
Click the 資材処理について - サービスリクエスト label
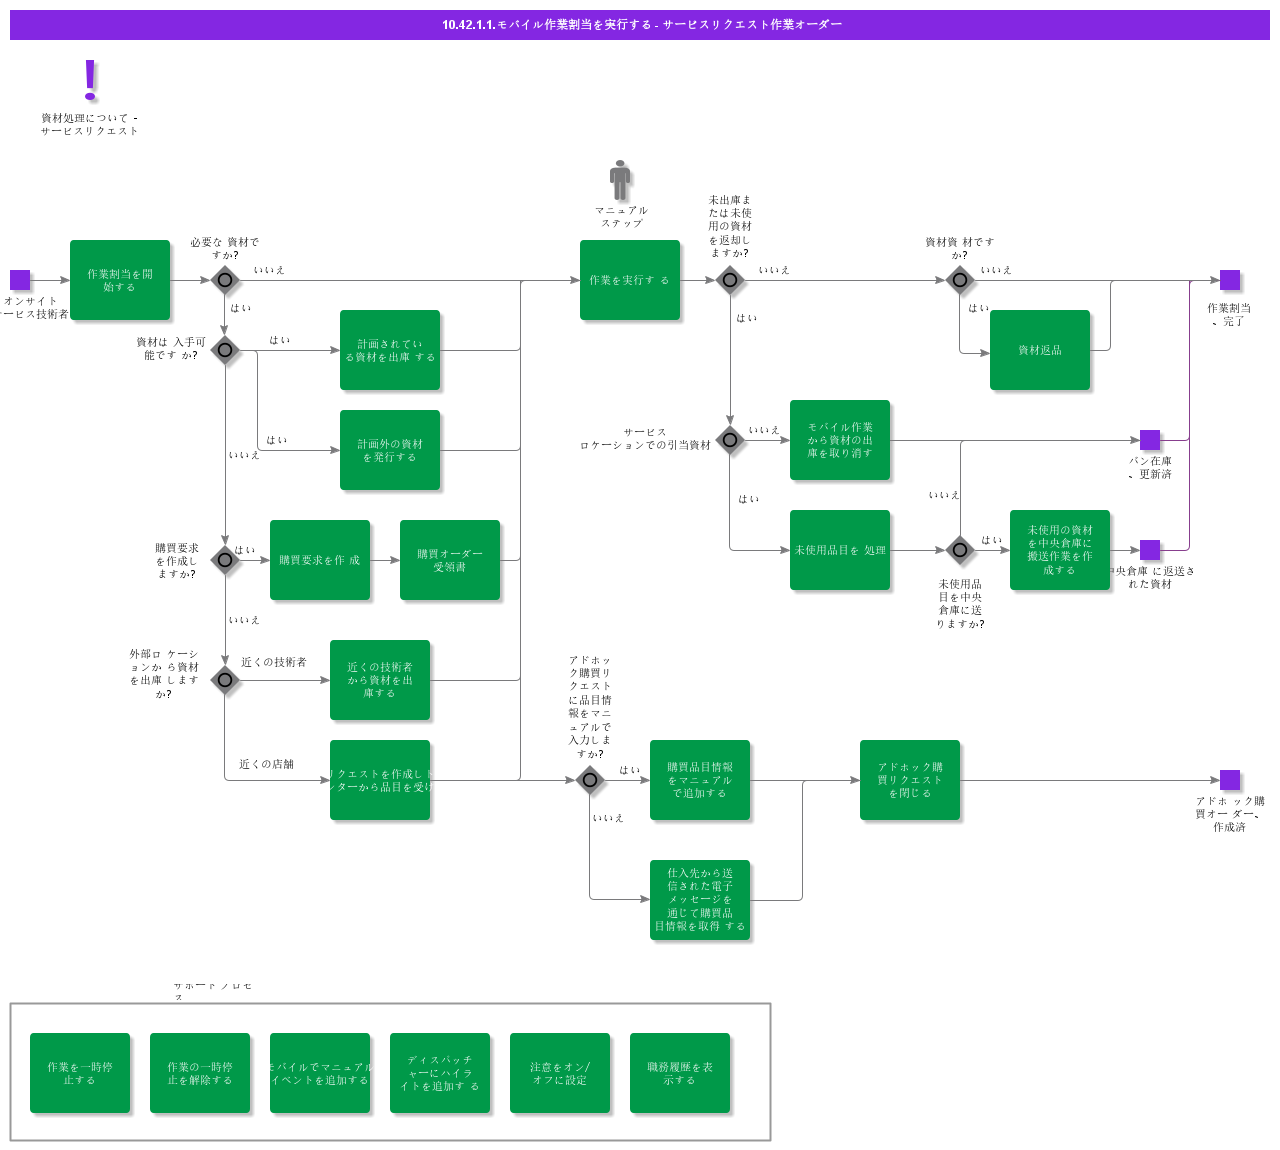click(x=89, y=124)
